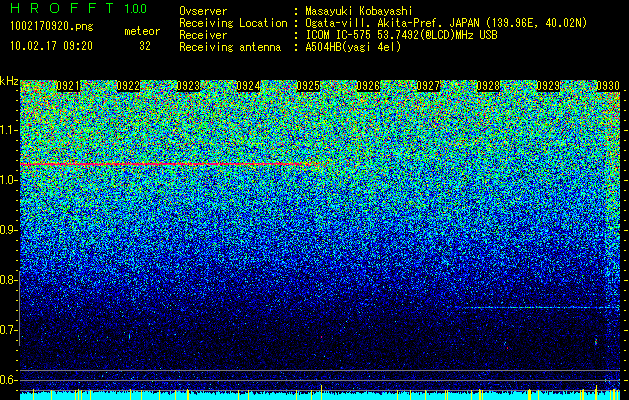Click the 'meteor' label

point(142,31)
